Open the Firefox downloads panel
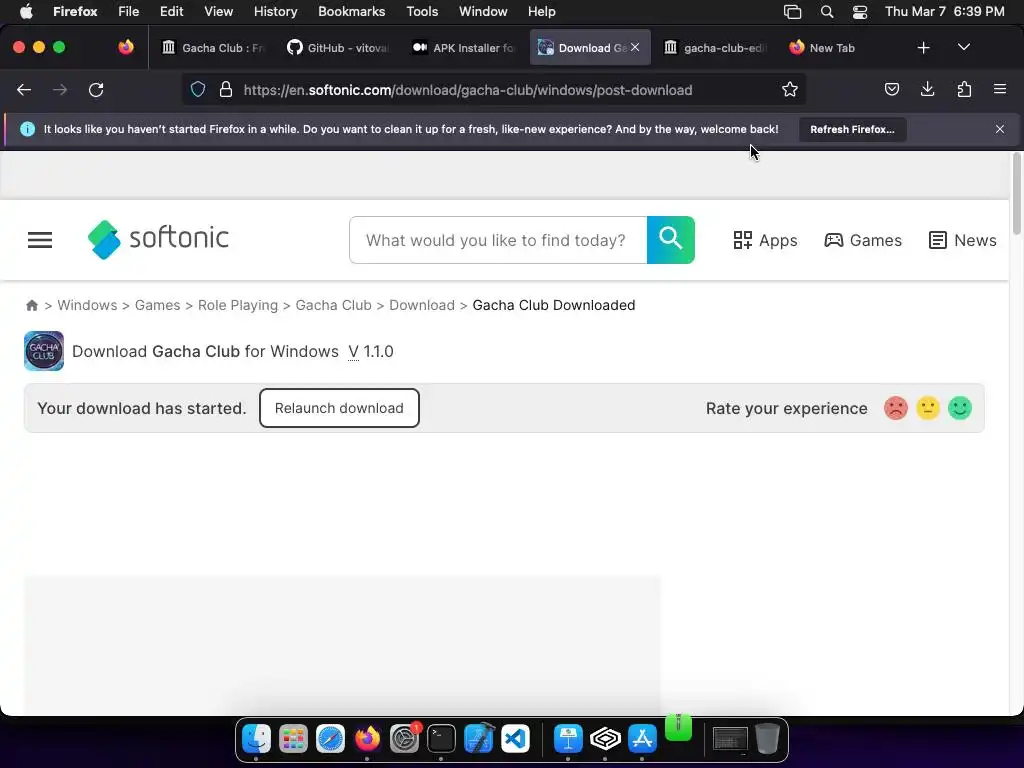This screenshot has width=1024, height=768. (x=927, y=89)
